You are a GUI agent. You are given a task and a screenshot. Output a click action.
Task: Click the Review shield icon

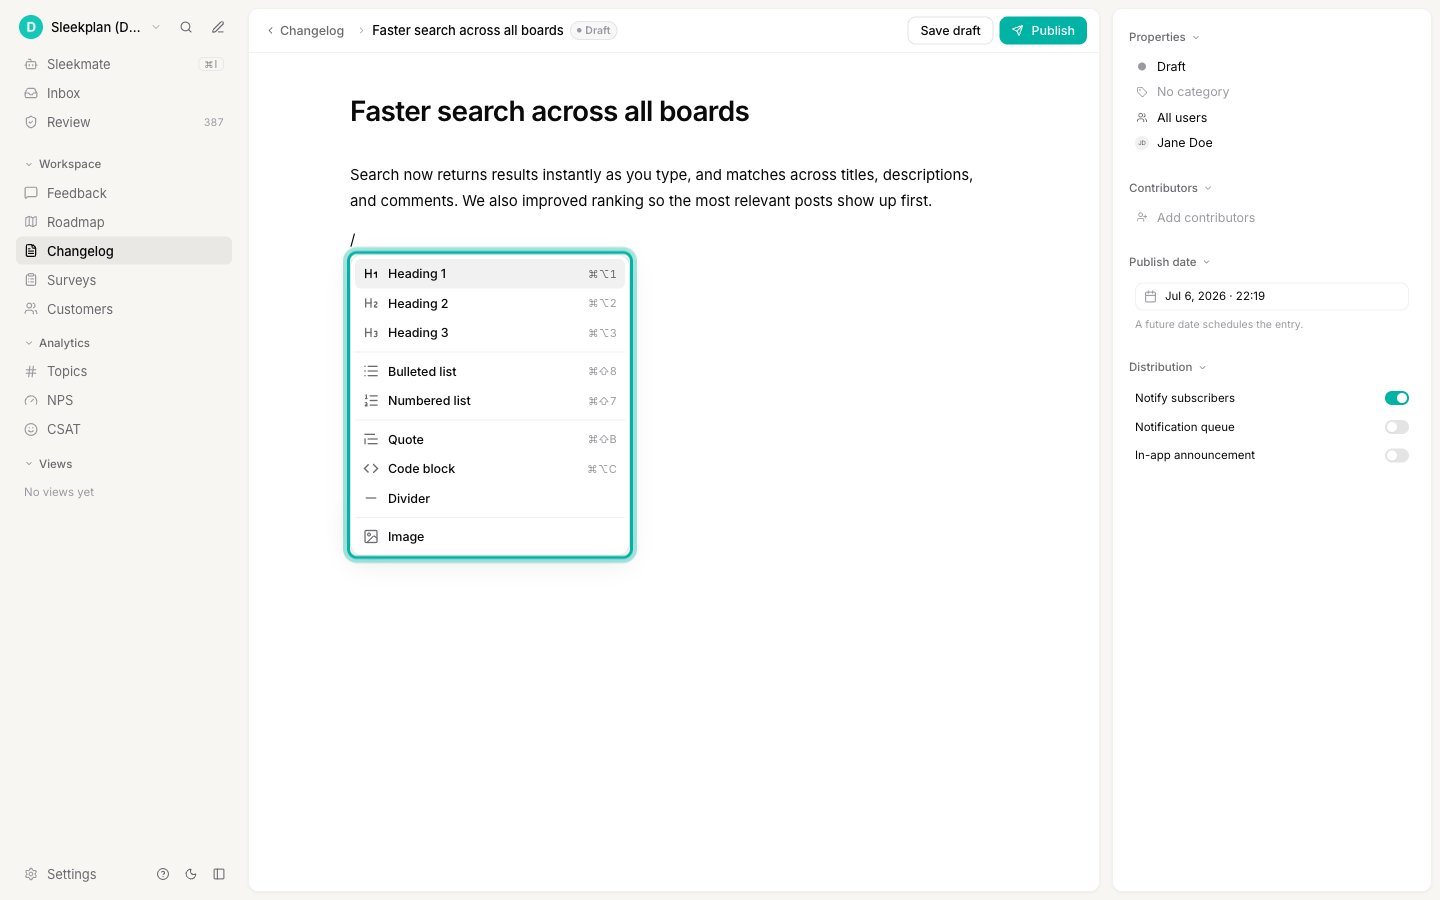click(x=31, y=122)
